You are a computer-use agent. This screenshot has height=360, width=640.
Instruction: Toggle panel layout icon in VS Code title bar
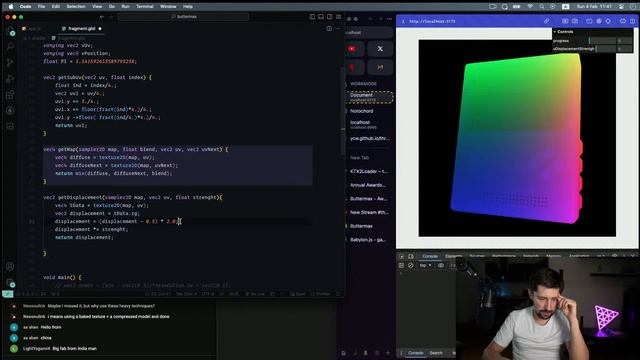pyautogui.click(x=321, y=17)
